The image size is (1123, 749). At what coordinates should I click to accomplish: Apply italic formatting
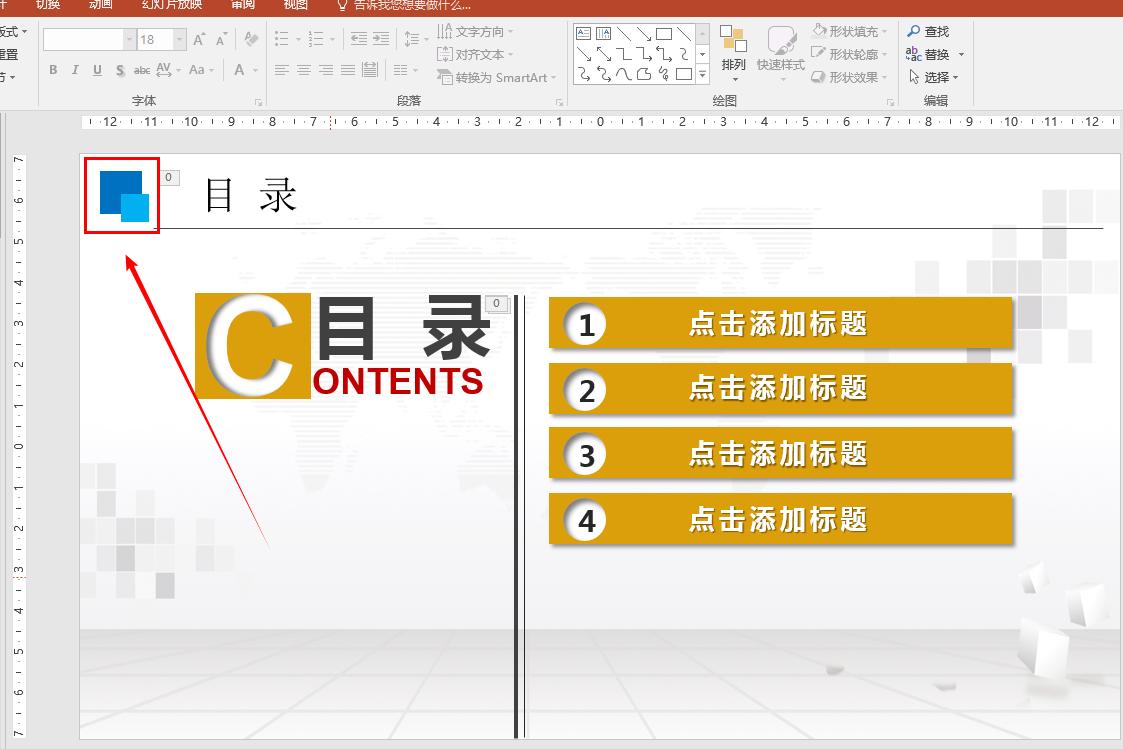click(75, 70)
